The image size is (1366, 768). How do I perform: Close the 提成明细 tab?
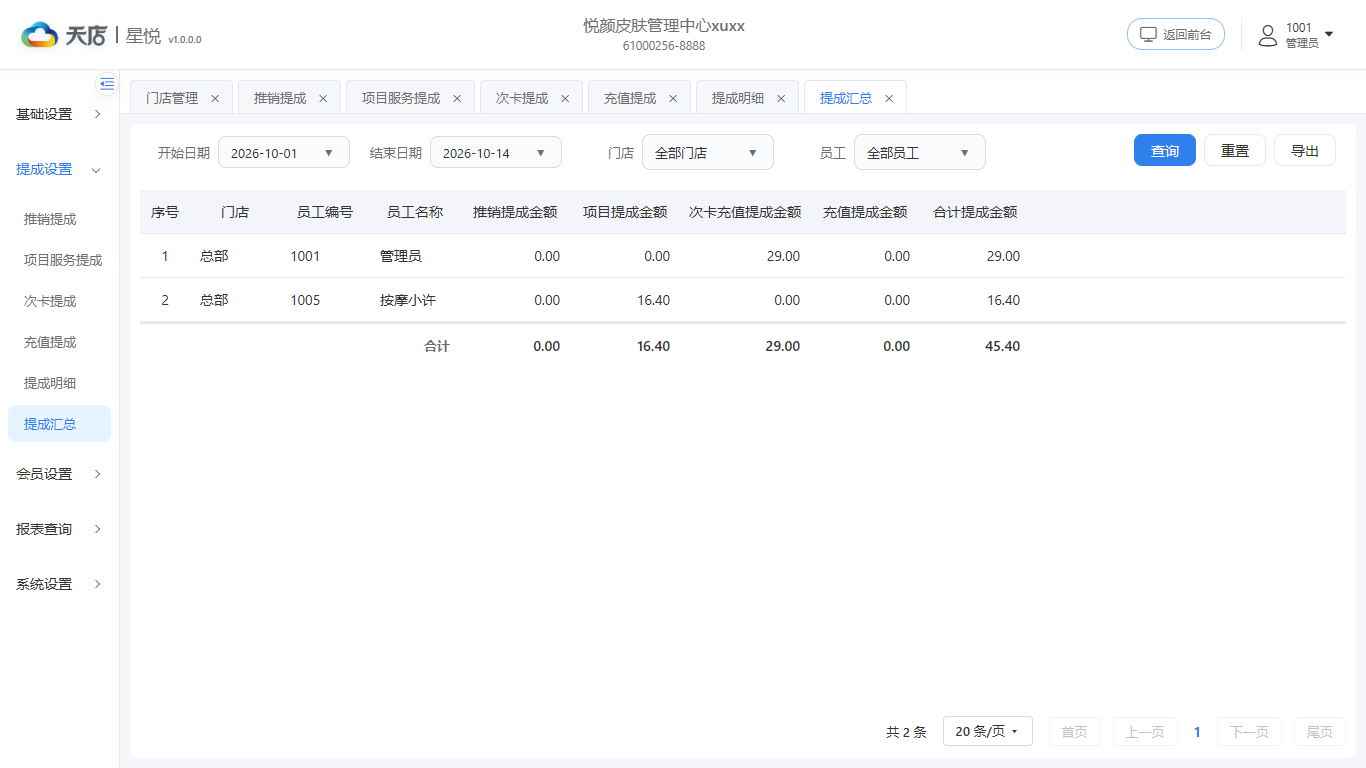[x=781, y=98]
